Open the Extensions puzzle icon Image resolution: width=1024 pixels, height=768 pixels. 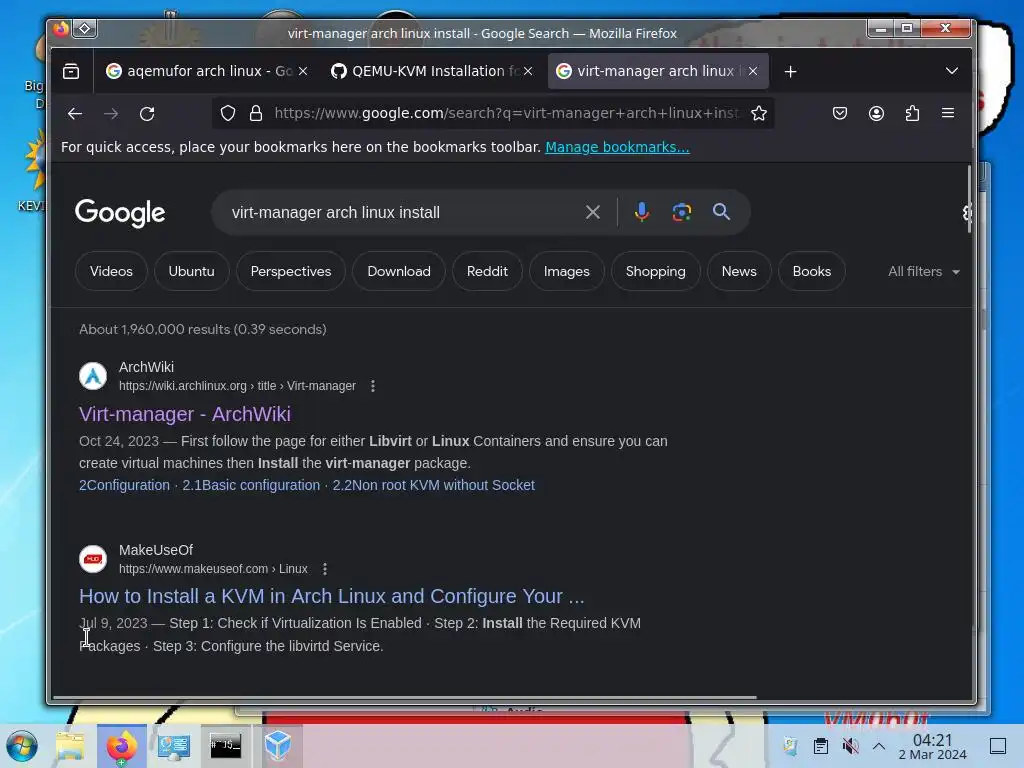[912, 114]
